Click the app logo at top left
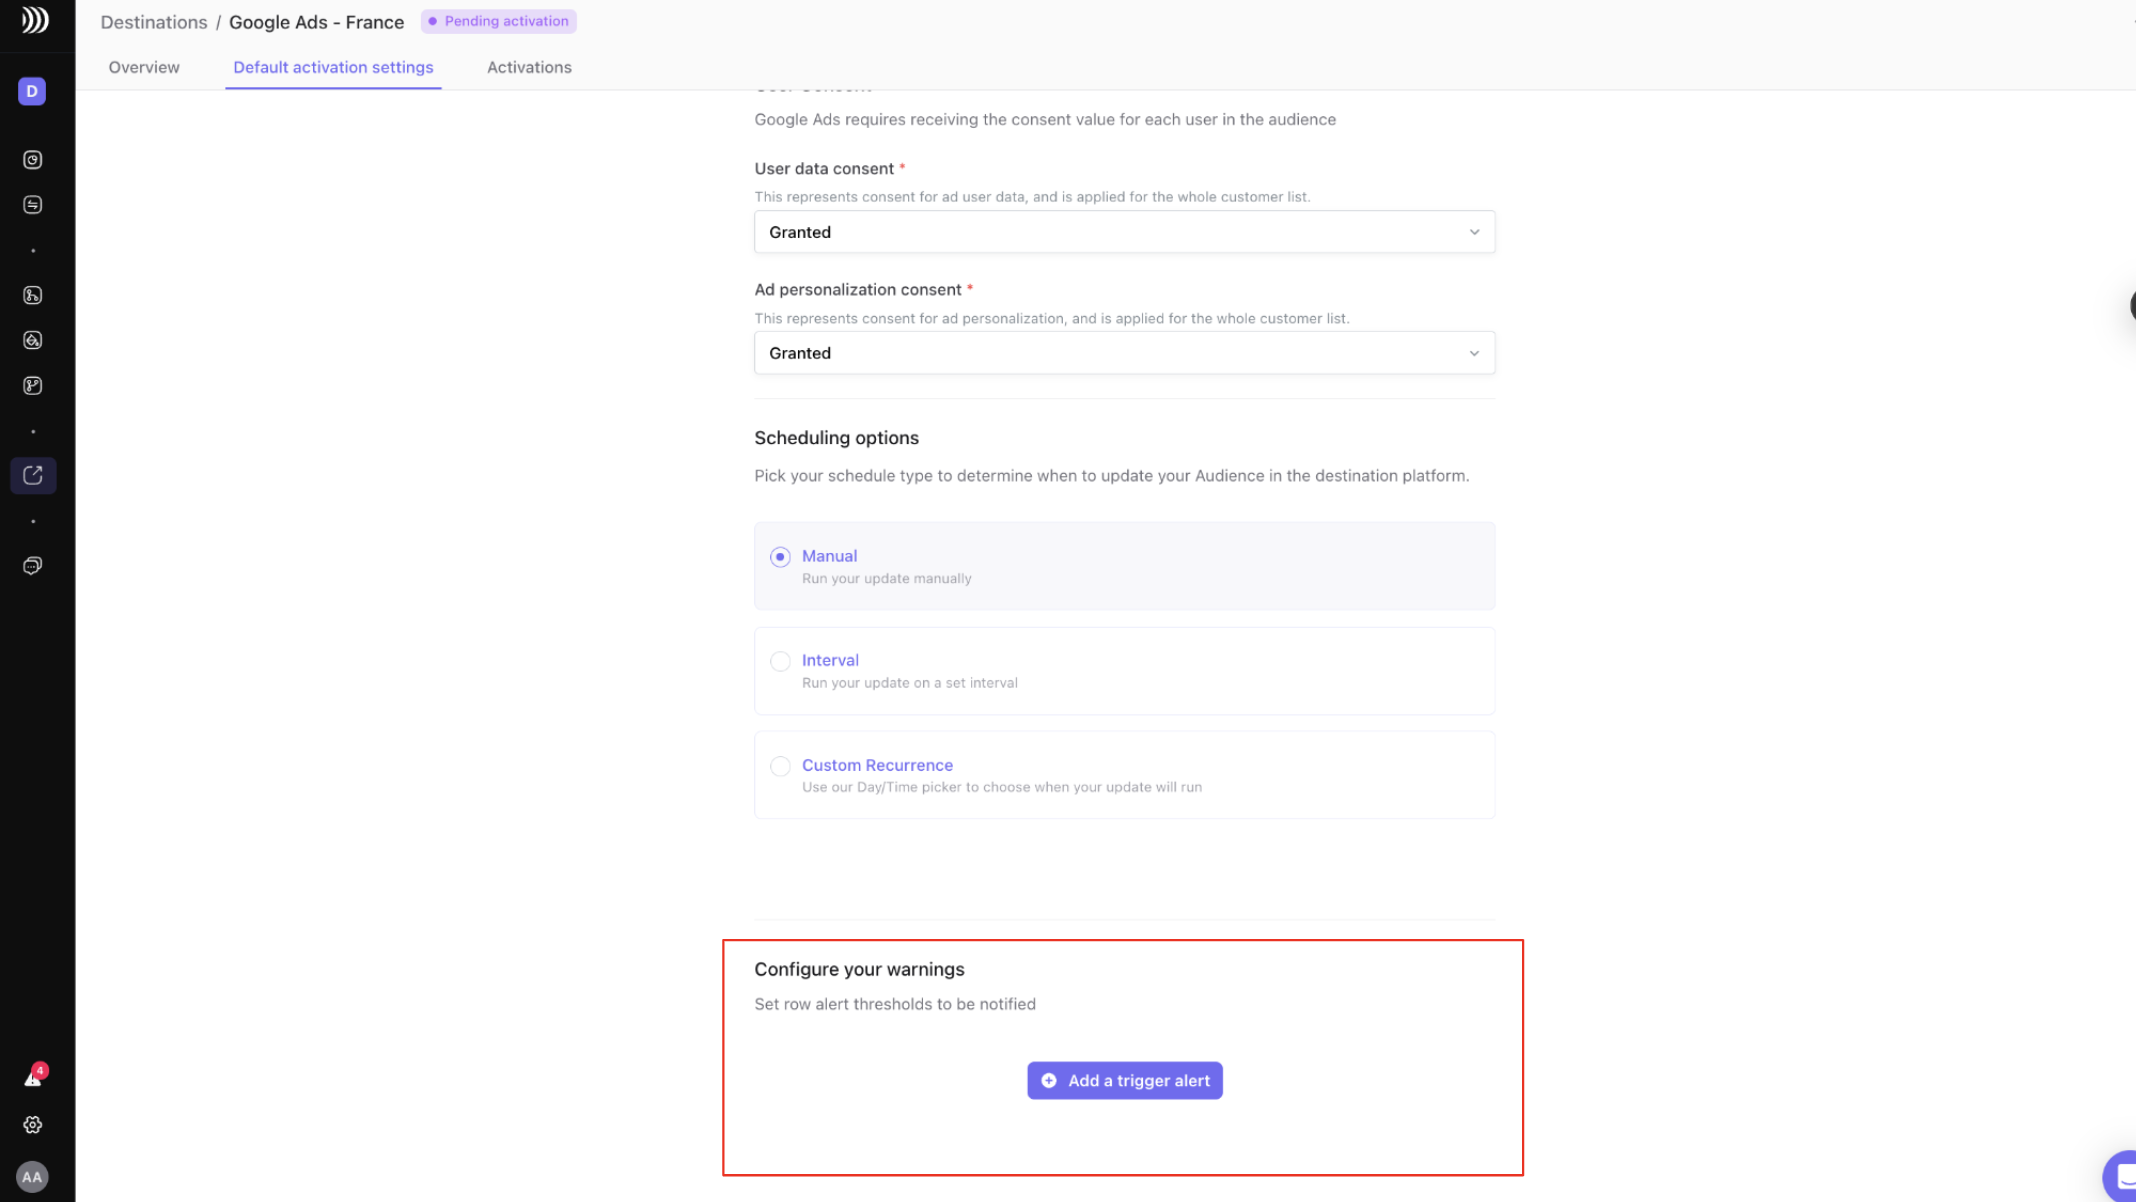 [x=35, y=20]
